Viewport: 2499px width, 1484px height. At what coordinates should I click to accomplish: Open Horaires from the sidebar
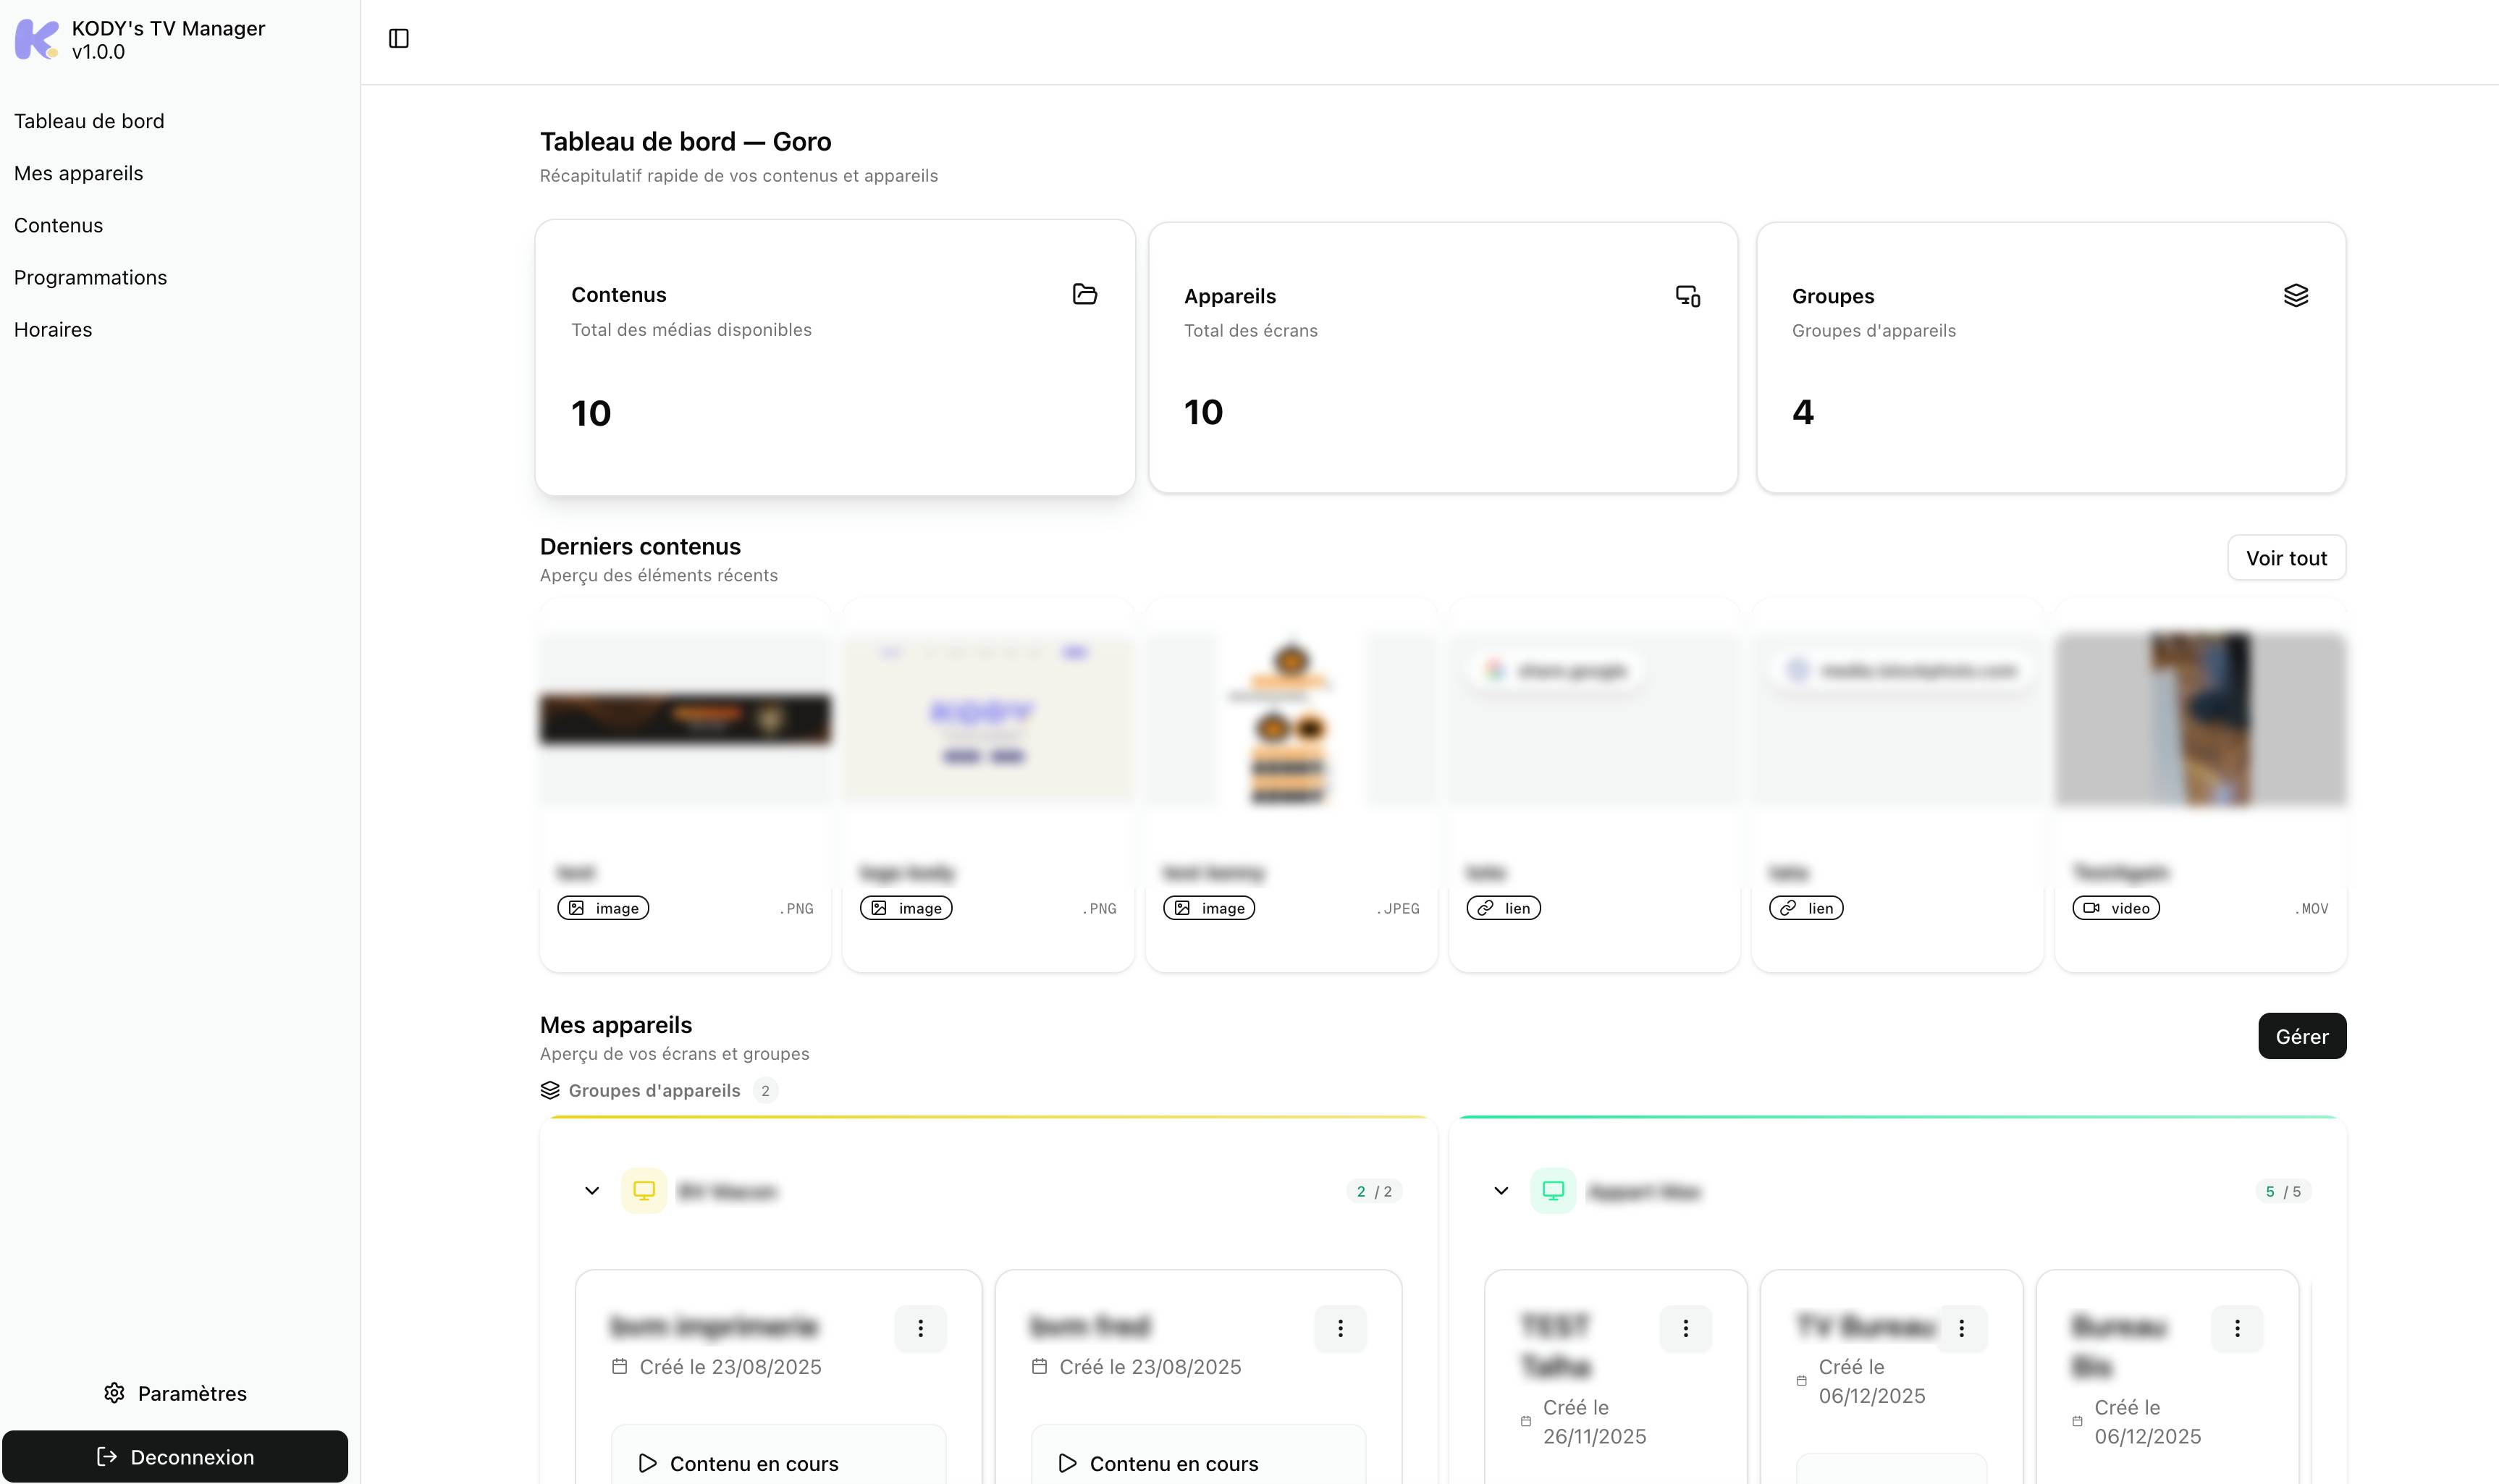coord(53,329)
